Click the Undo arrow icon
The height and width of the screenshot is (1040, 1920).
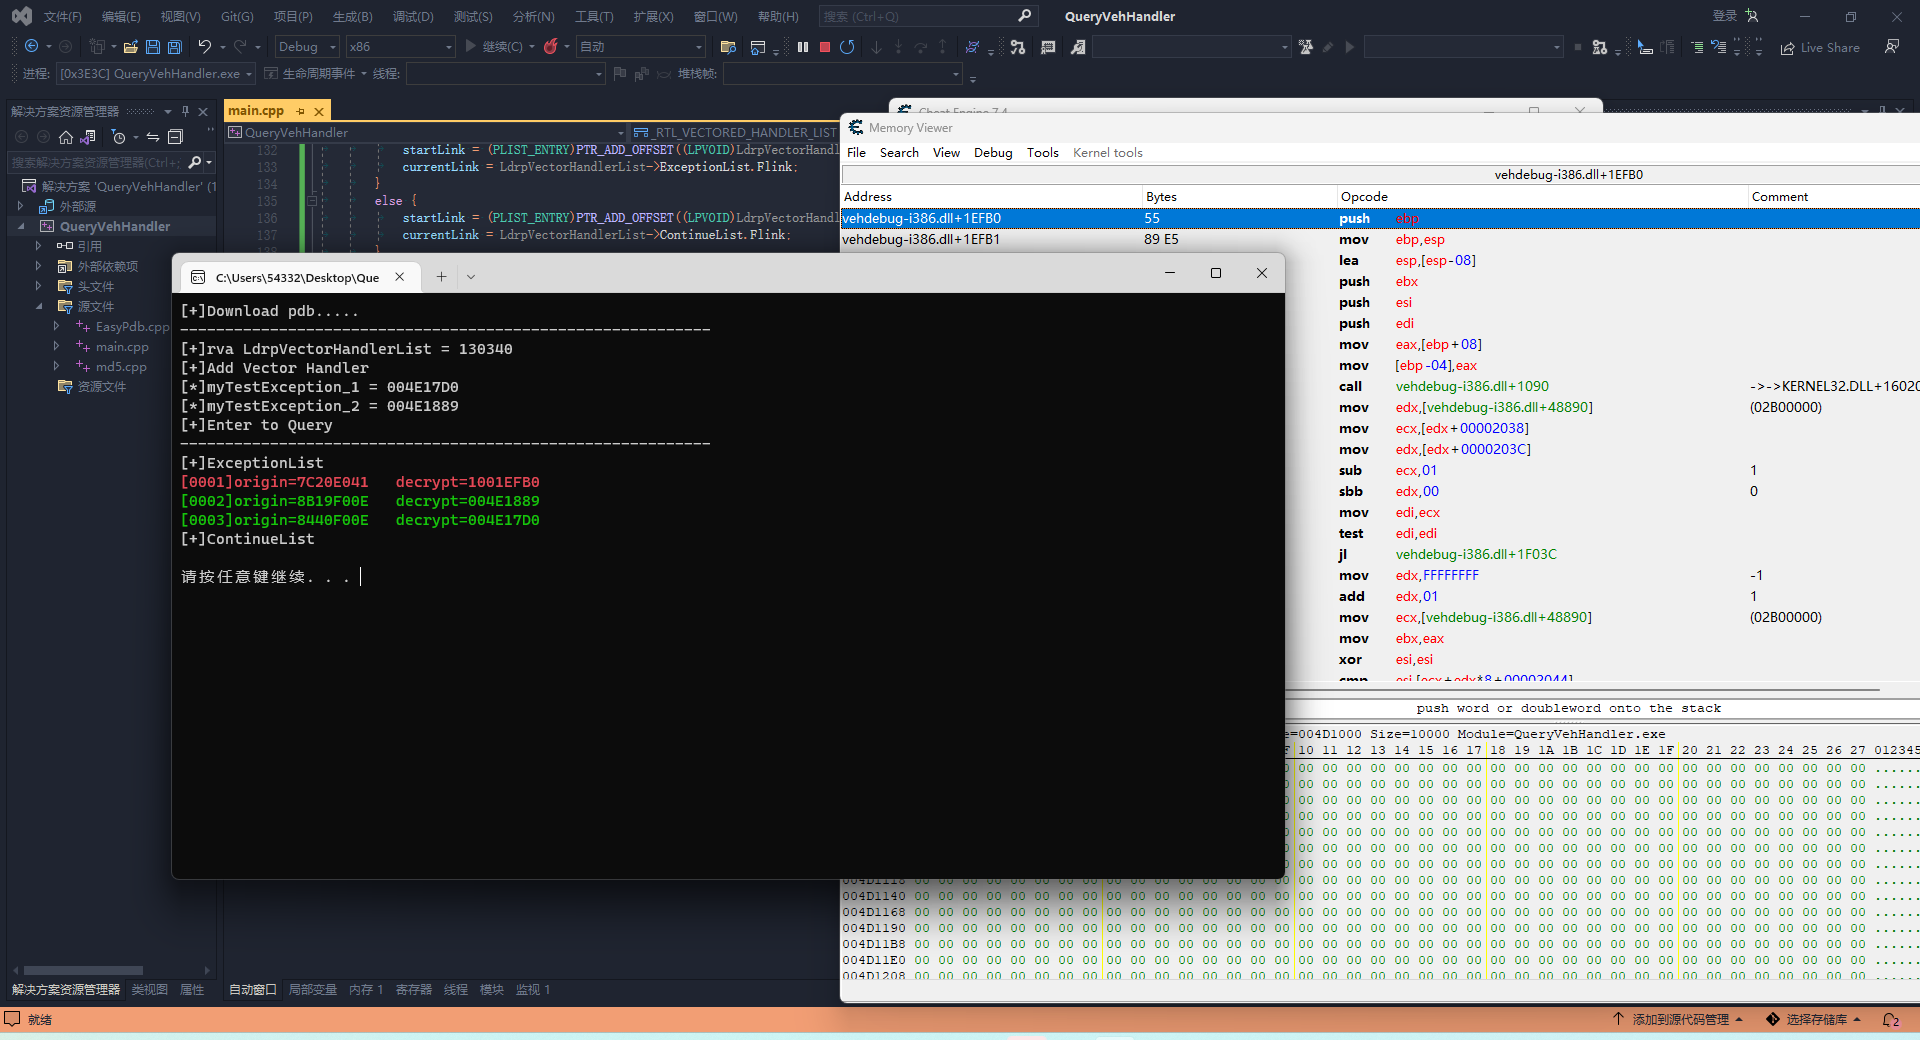[x=205, y=47]
